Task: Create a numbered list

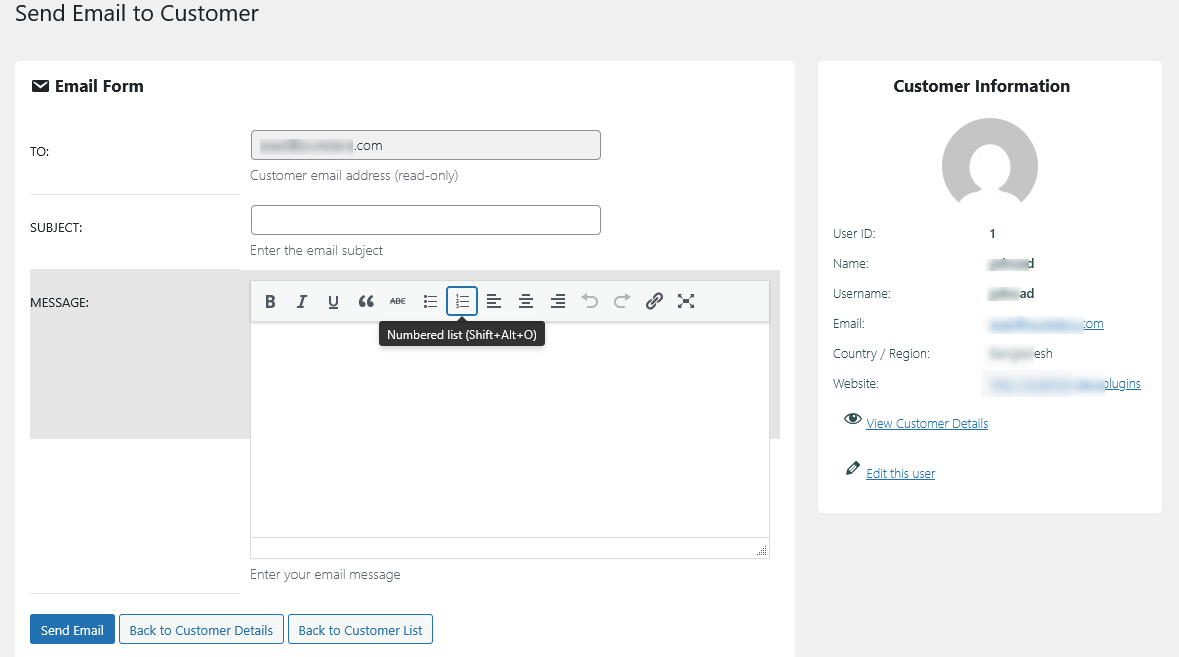Action: click(x=461, y=301)
